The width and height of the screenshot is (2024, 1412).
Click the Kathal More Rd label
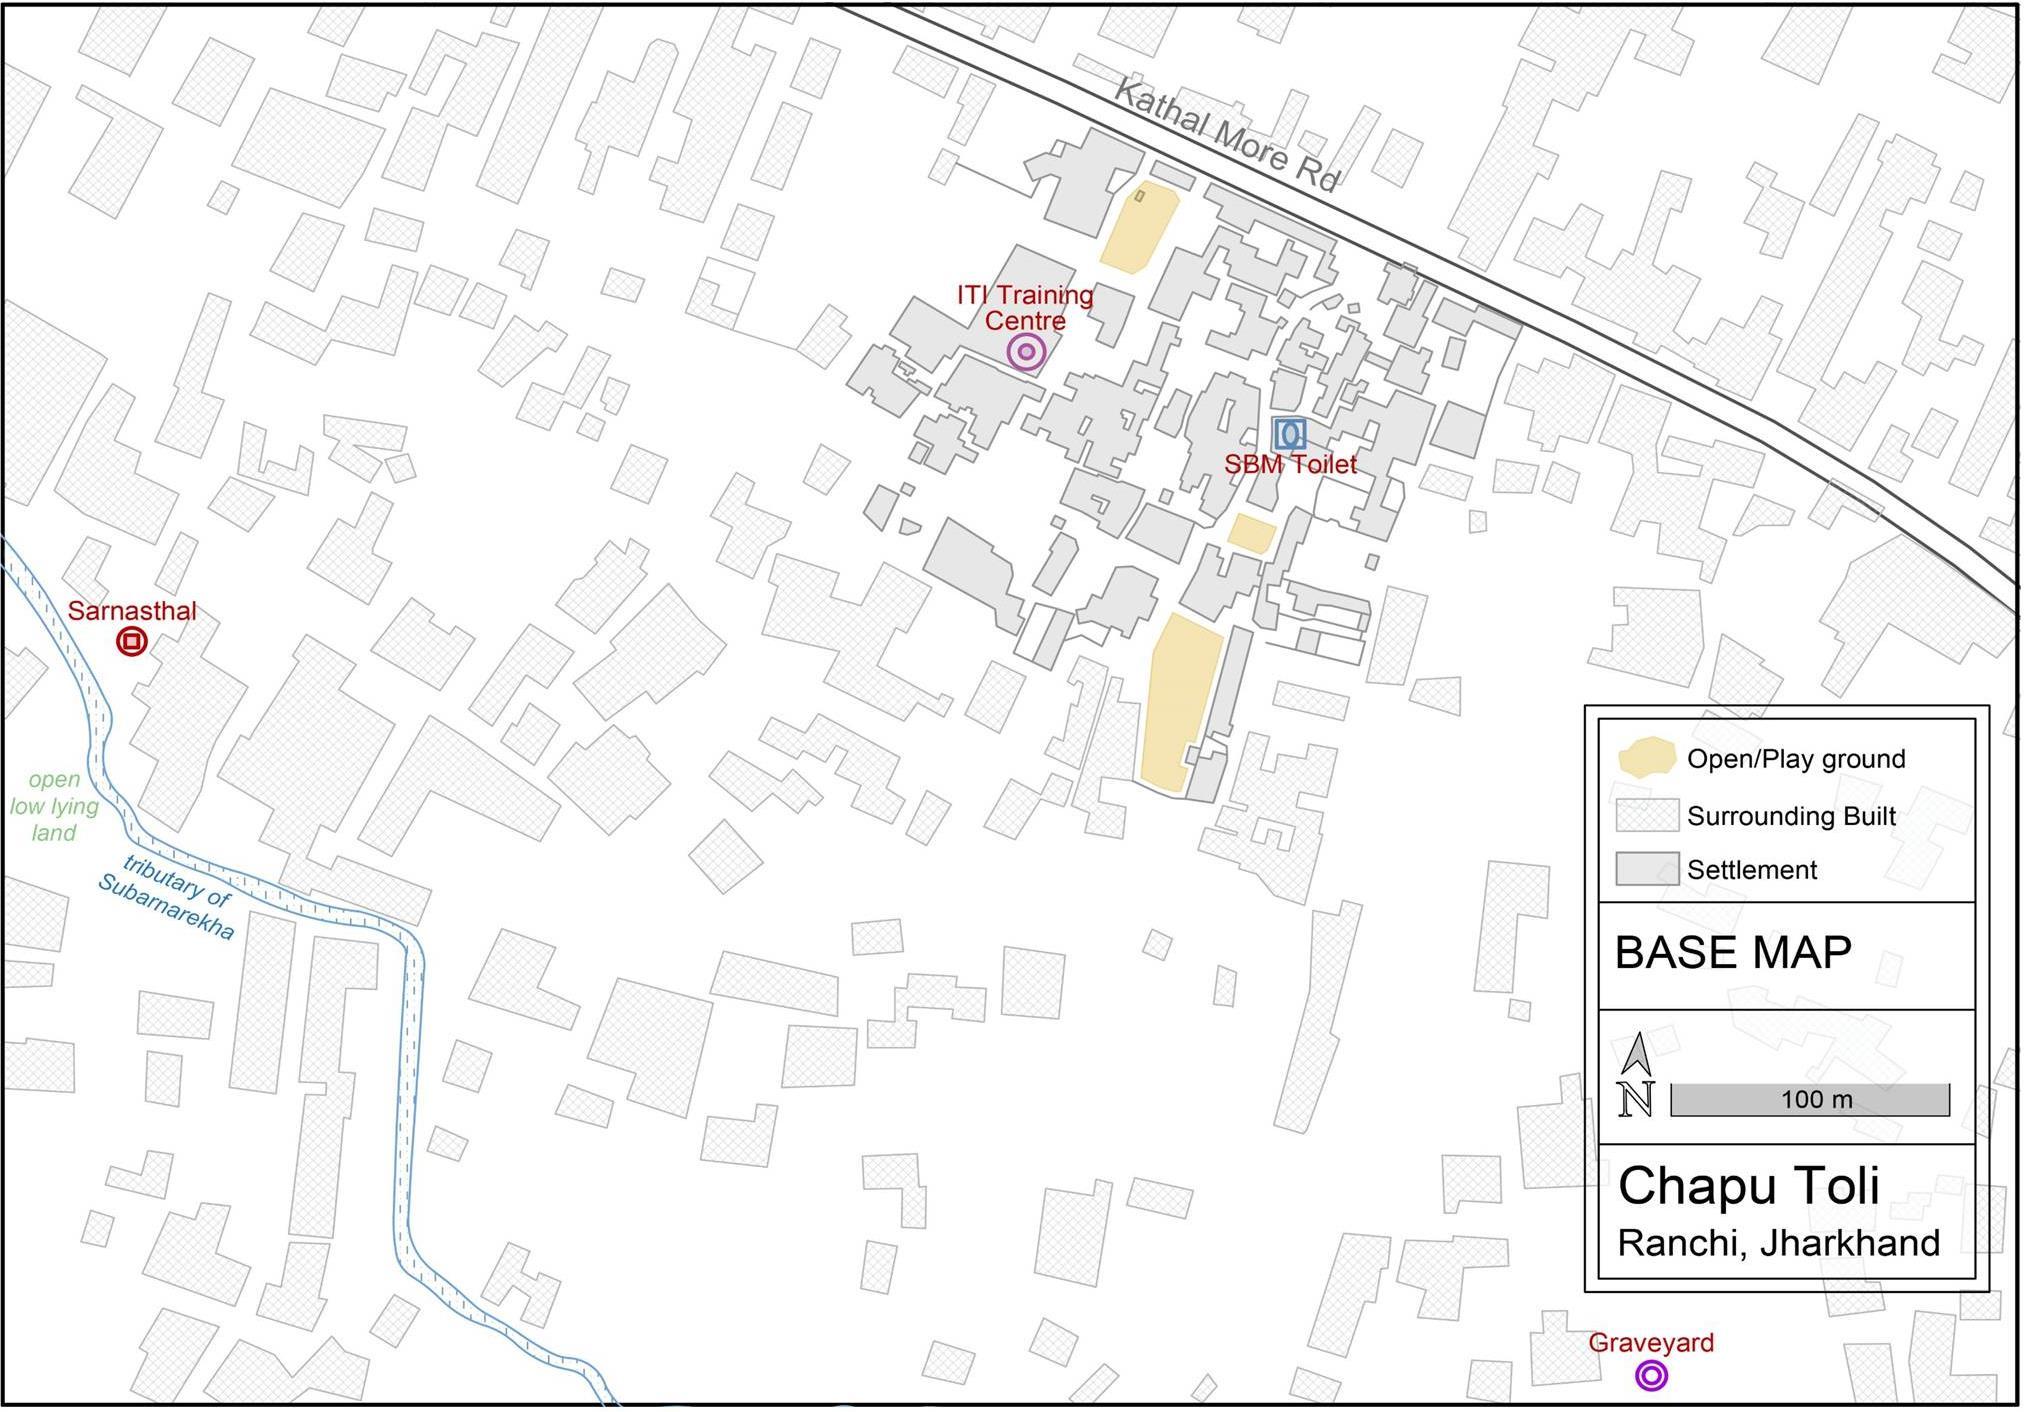point(1226,136)
